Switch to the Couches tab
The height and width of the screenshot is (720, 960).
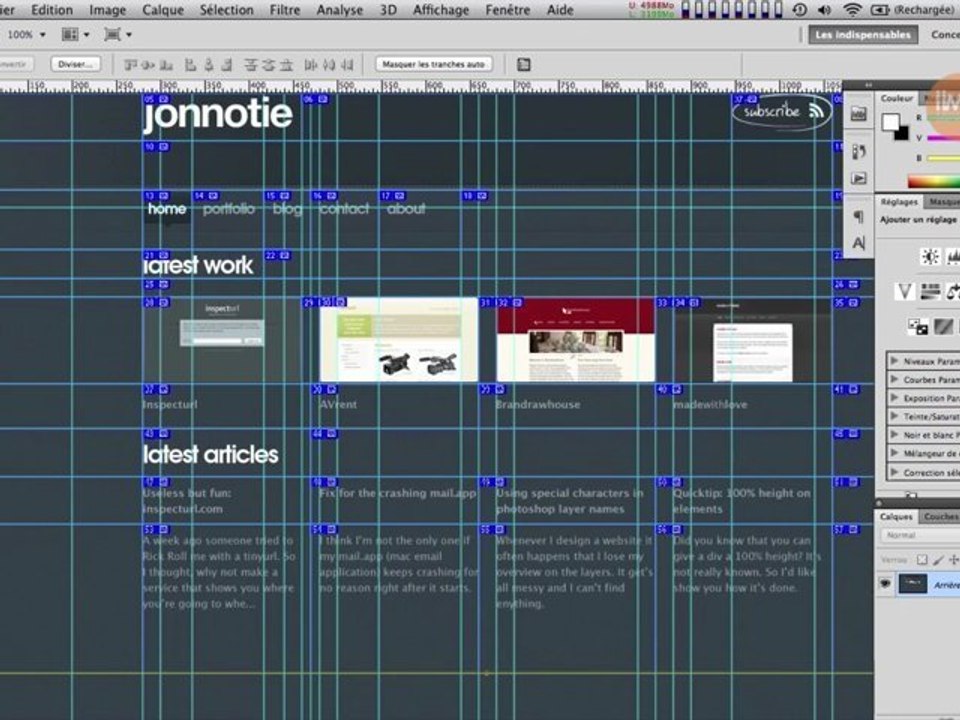(x=940, y=517)
